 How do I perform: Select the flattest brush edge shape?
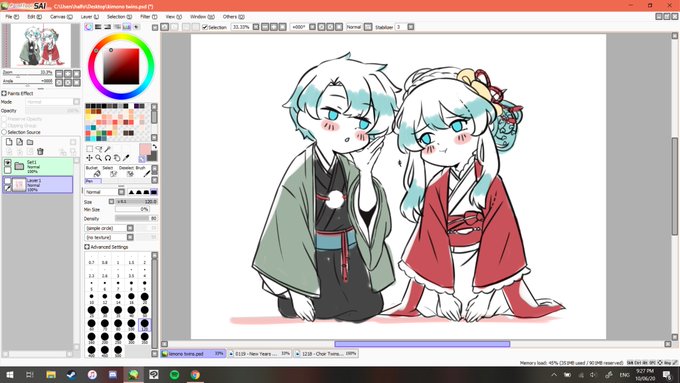tap(154, 192)
